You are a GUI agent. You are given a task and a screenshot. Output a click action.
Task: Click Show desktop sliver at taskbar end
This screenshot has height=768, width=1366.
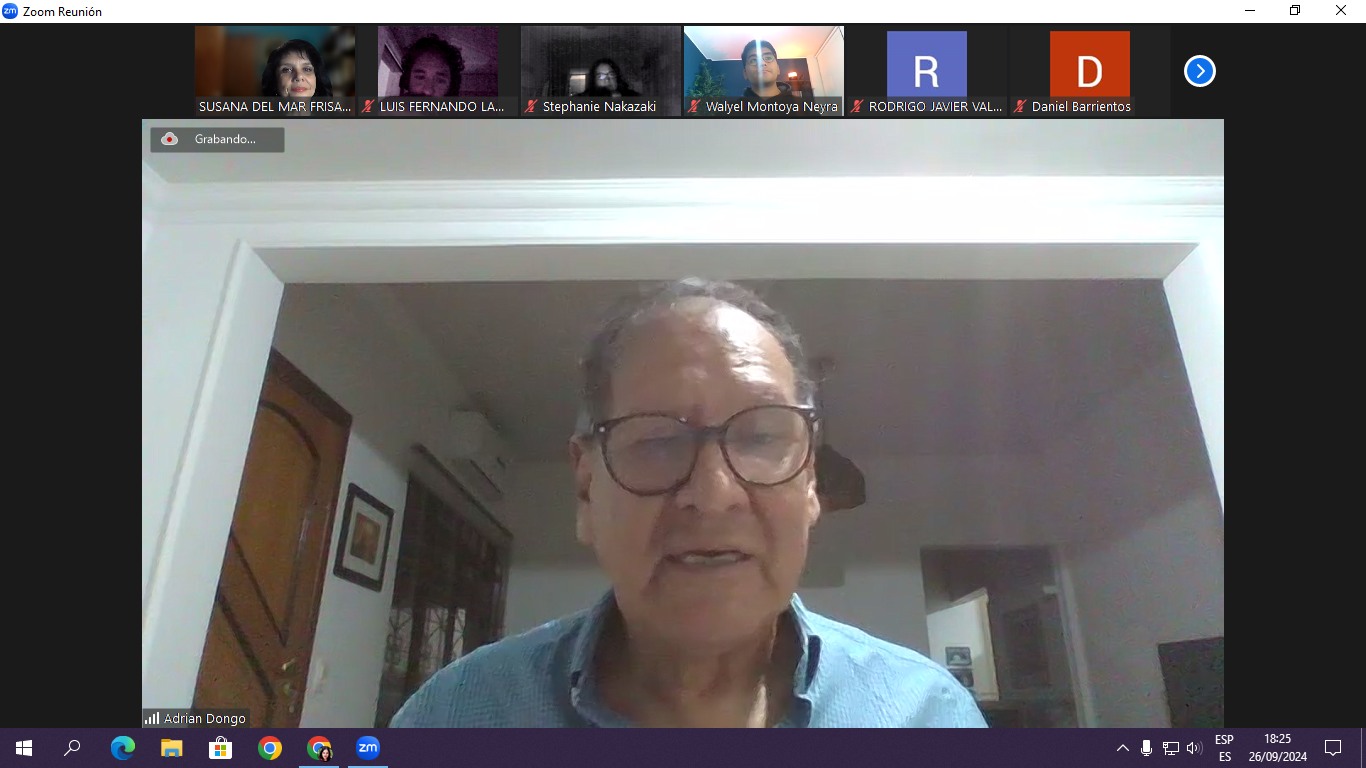tap(1363, 748)
